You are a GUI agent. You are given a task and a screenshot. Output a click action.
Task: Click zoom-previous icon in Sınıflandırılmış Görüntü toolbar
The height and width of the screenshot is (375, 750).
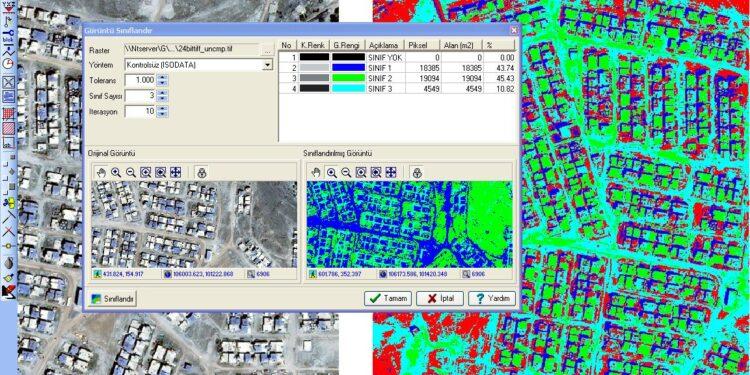coord(376,173)
